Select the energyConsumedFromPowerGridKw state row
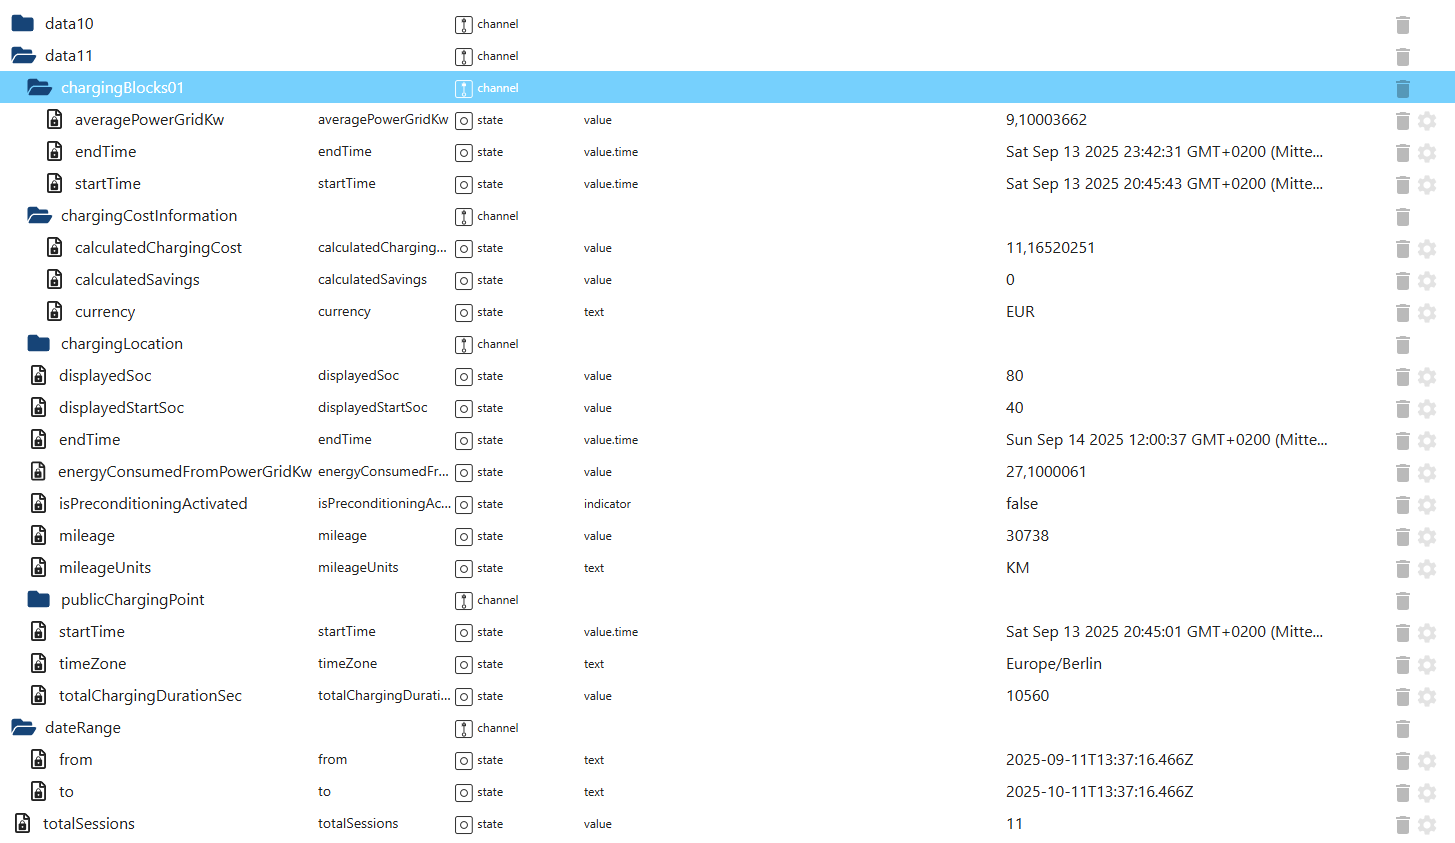The image size is (1455, 843). tap(184, 472)
